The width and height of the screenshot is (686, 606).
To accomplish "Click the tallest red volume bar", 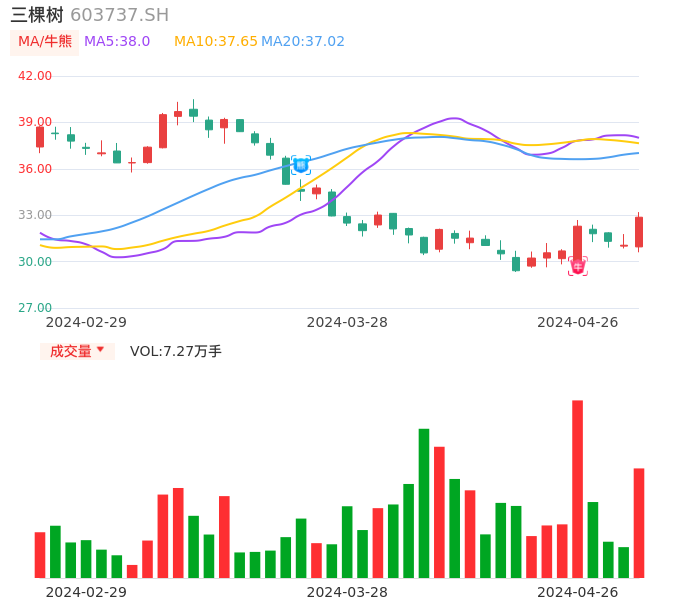I will [578, 488].
